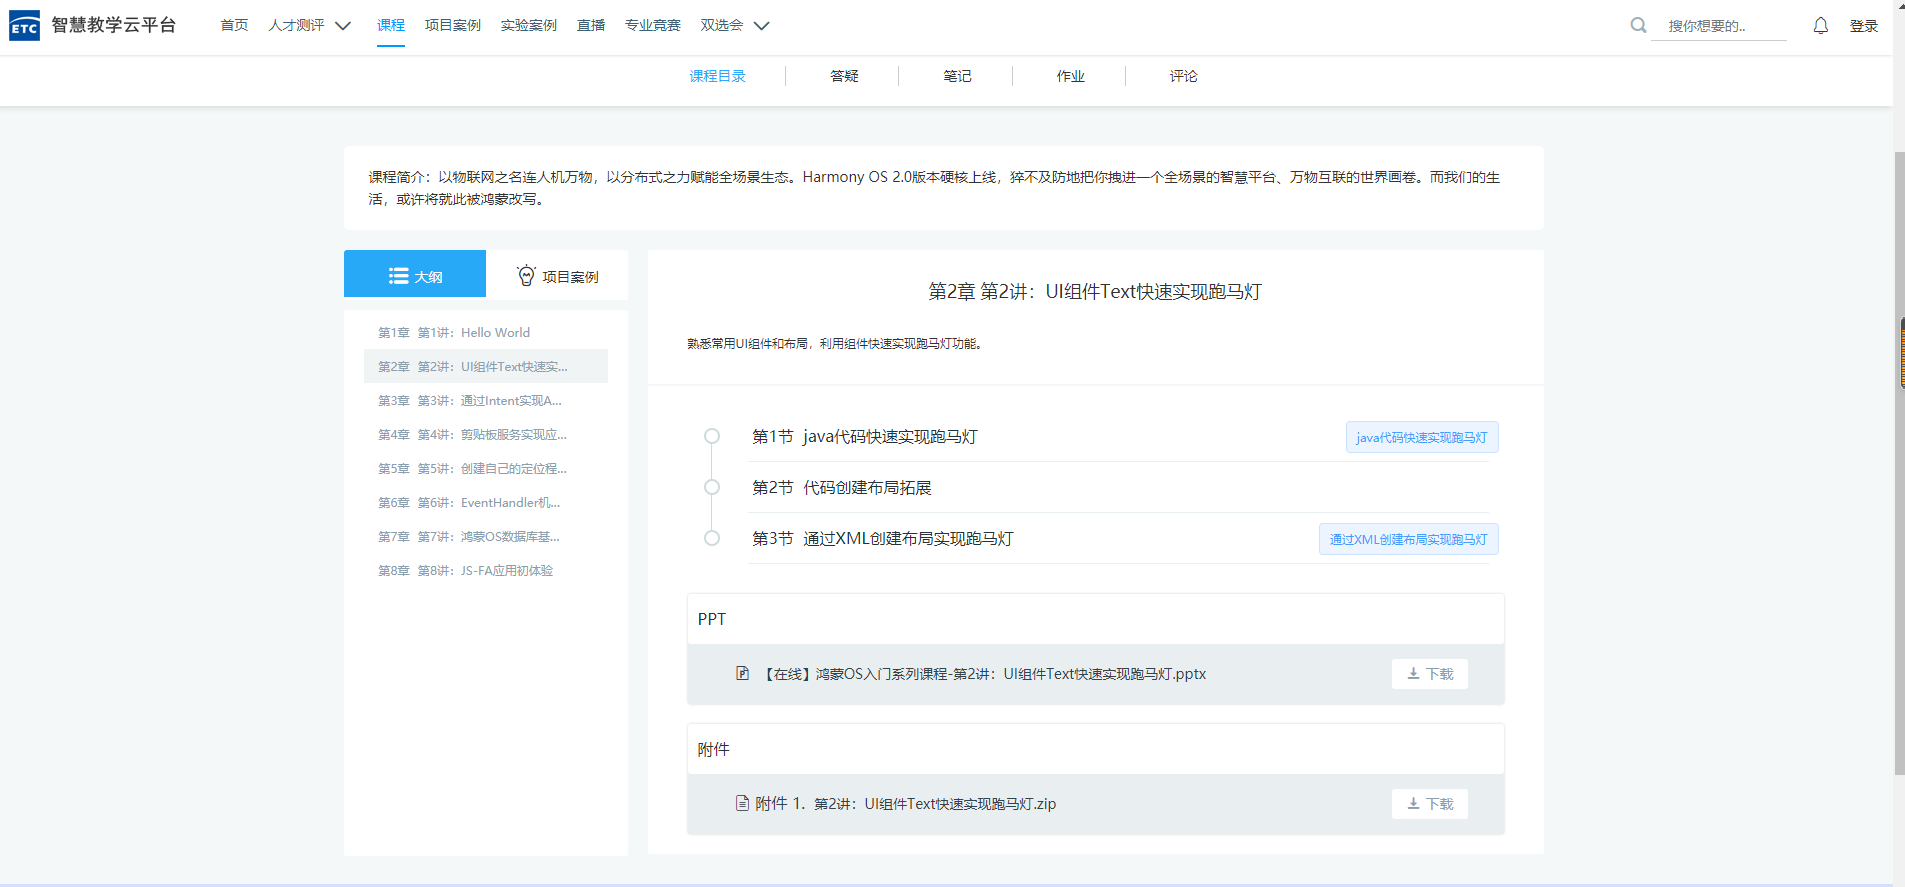1905x887 pixels.
Task: Select the 项目案例 sidebar tab
Action: point(557,274)
